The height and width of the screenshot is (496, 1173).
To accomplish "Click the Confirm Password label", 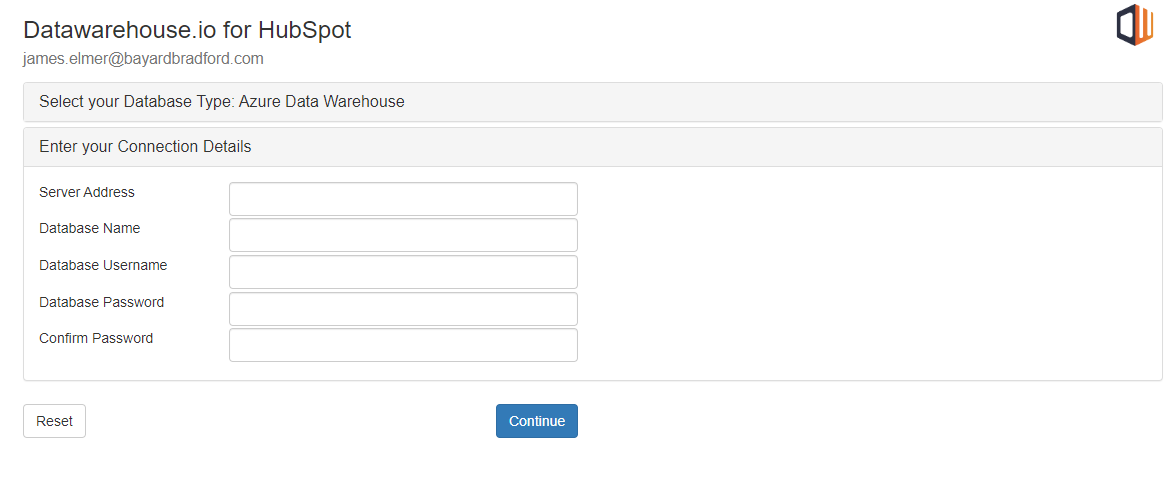I will point(96,338).
